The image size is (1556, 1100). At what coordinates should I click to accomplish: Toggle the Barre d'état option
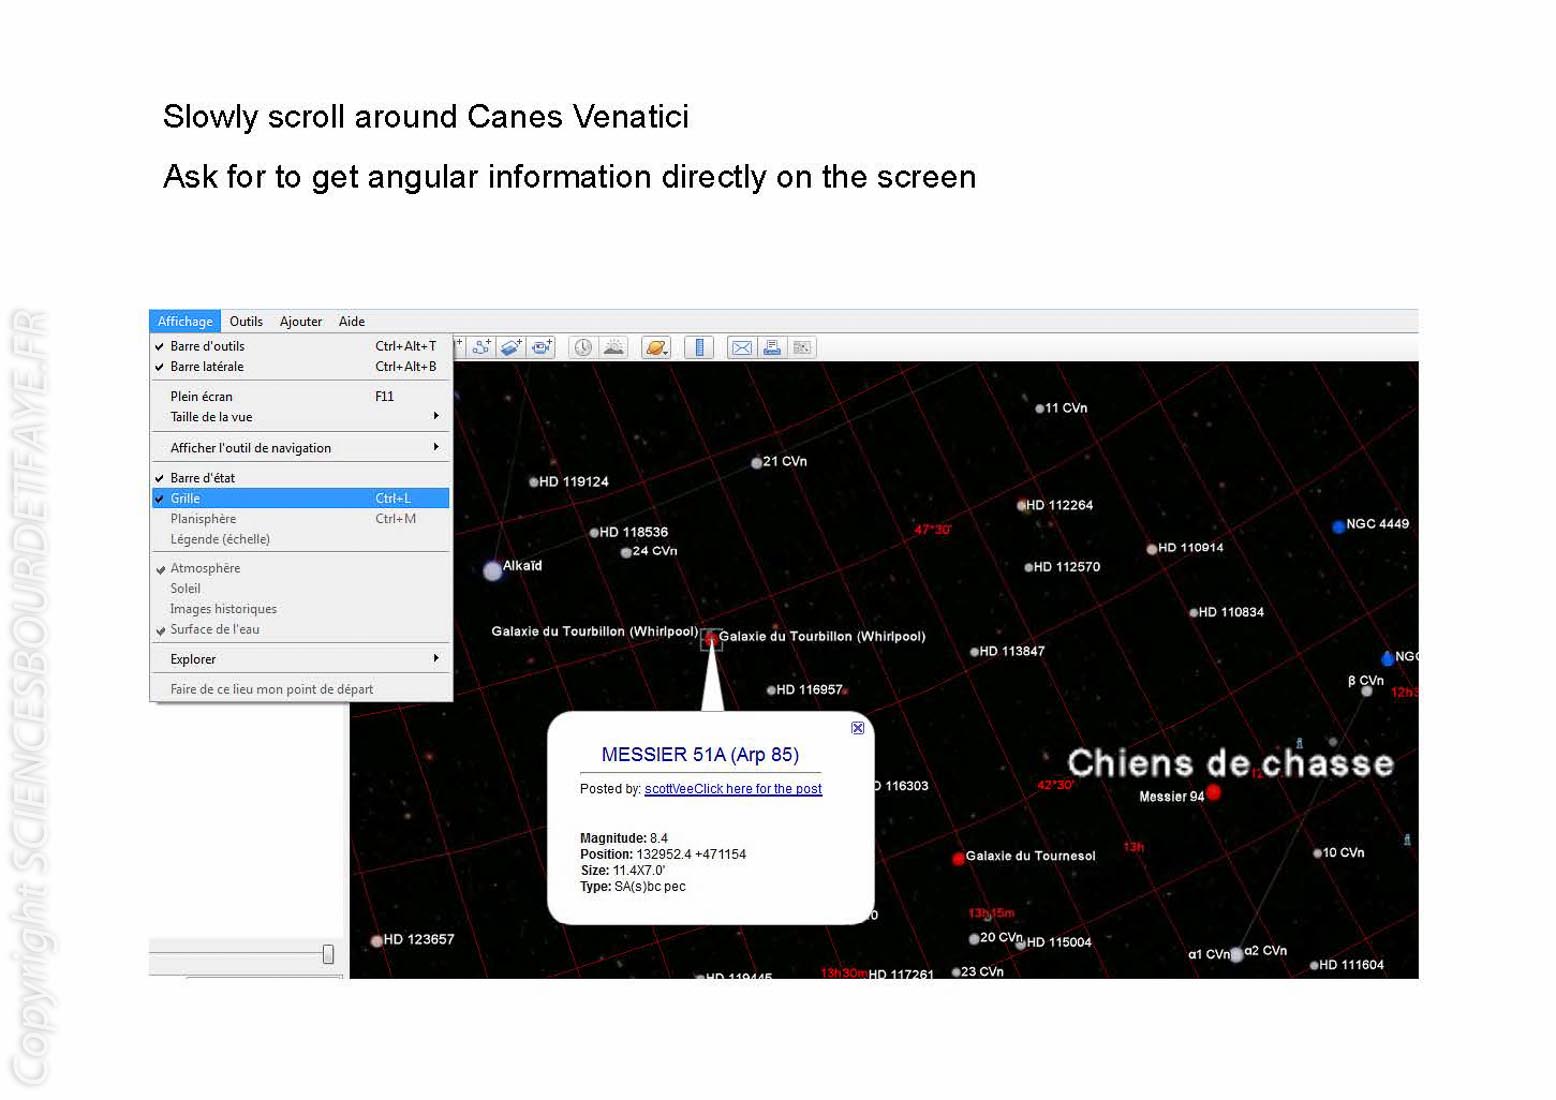tap(300, 477)
